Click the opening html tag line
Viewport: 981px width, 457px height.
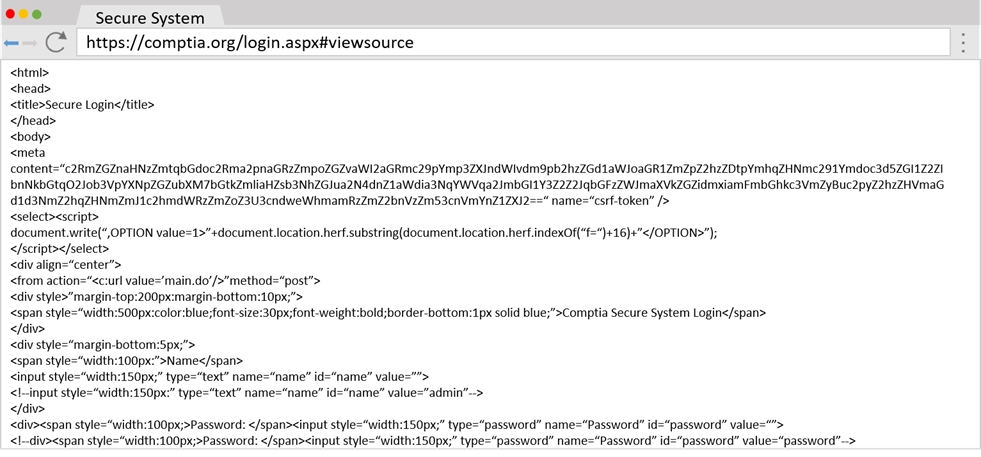point(30,72)
